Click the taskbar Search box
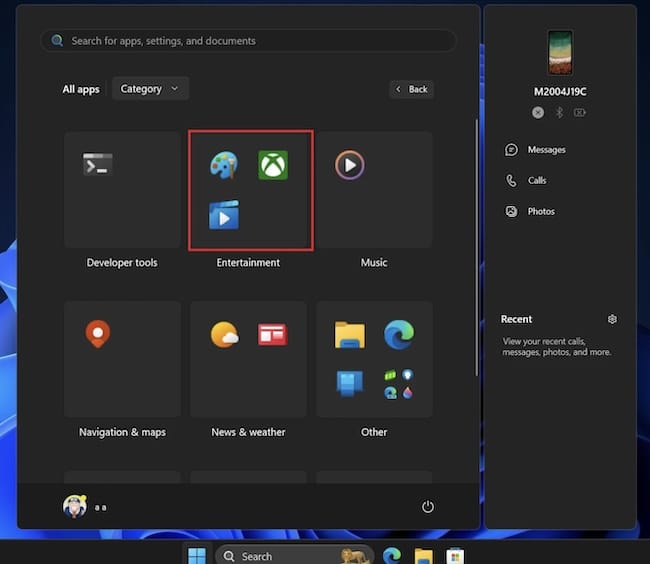Viewport: 650px width, 564px height. (x=294, y=556)
